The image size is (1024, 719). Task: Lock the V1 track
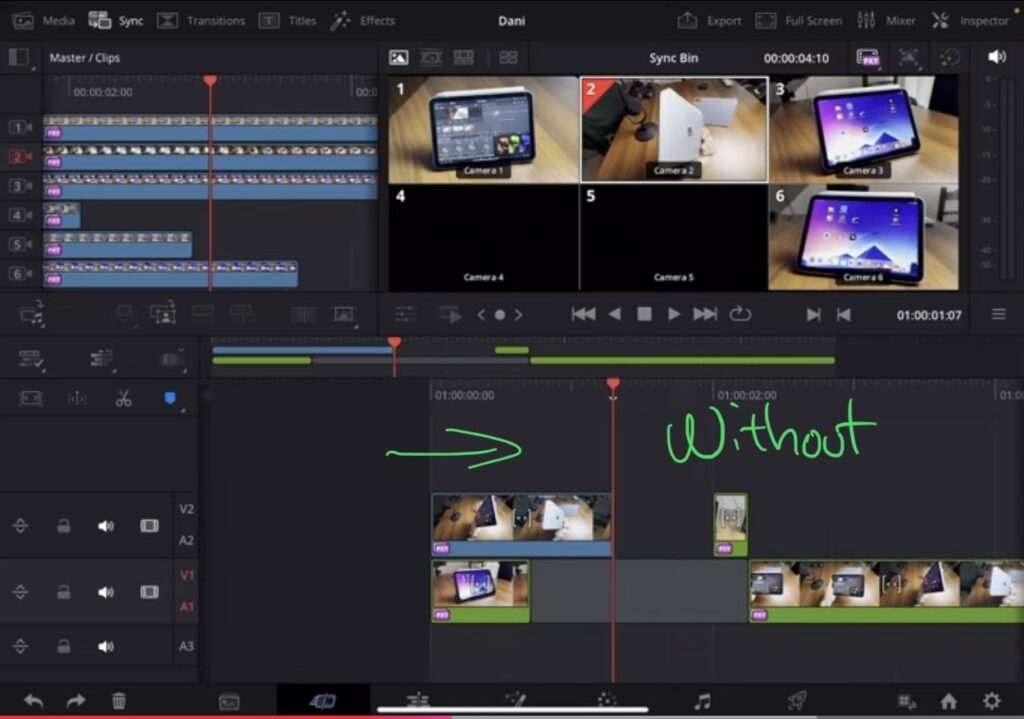[x=63, y=591]
